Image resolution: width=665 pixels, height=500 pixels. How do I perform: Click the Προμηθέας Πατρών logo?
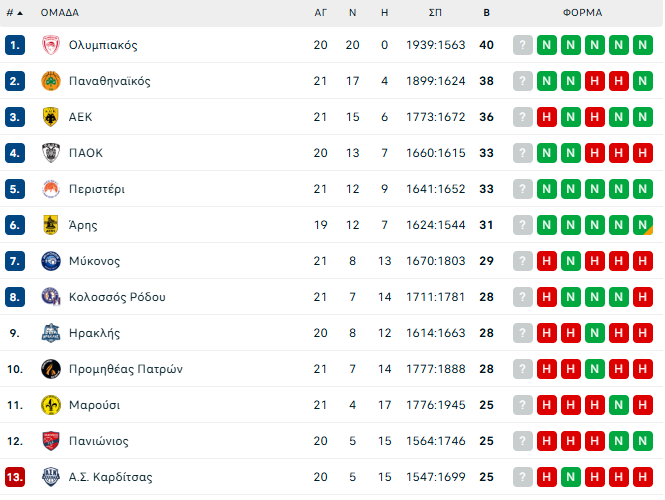click(51, 369)
